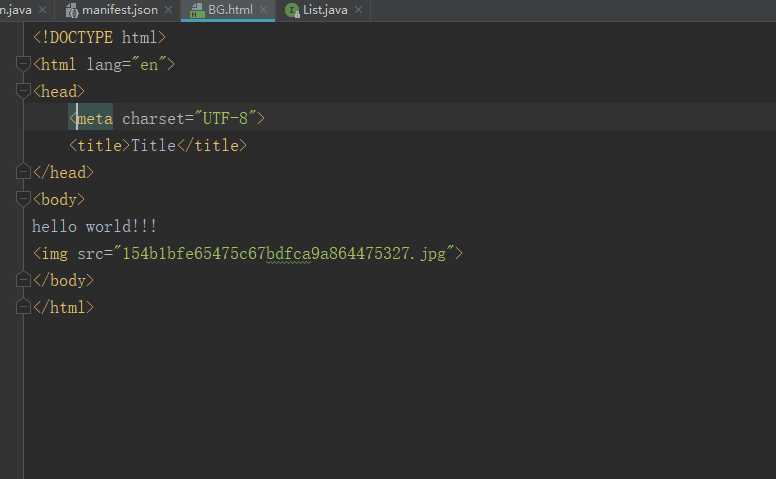
Task: Click the List.java interface icon
Action: click(x=292, y=10)
